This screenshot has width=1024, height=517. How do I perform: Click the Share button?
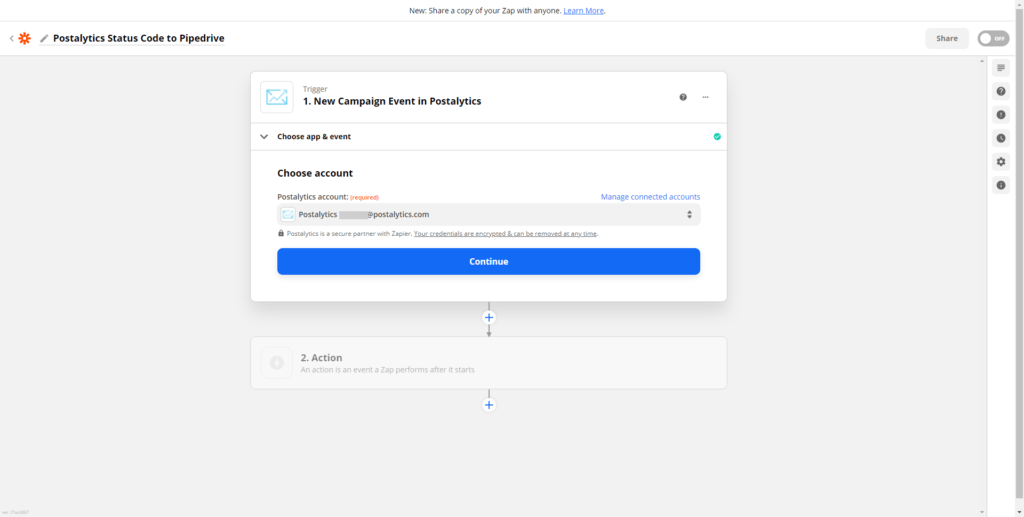pos(946,39)
